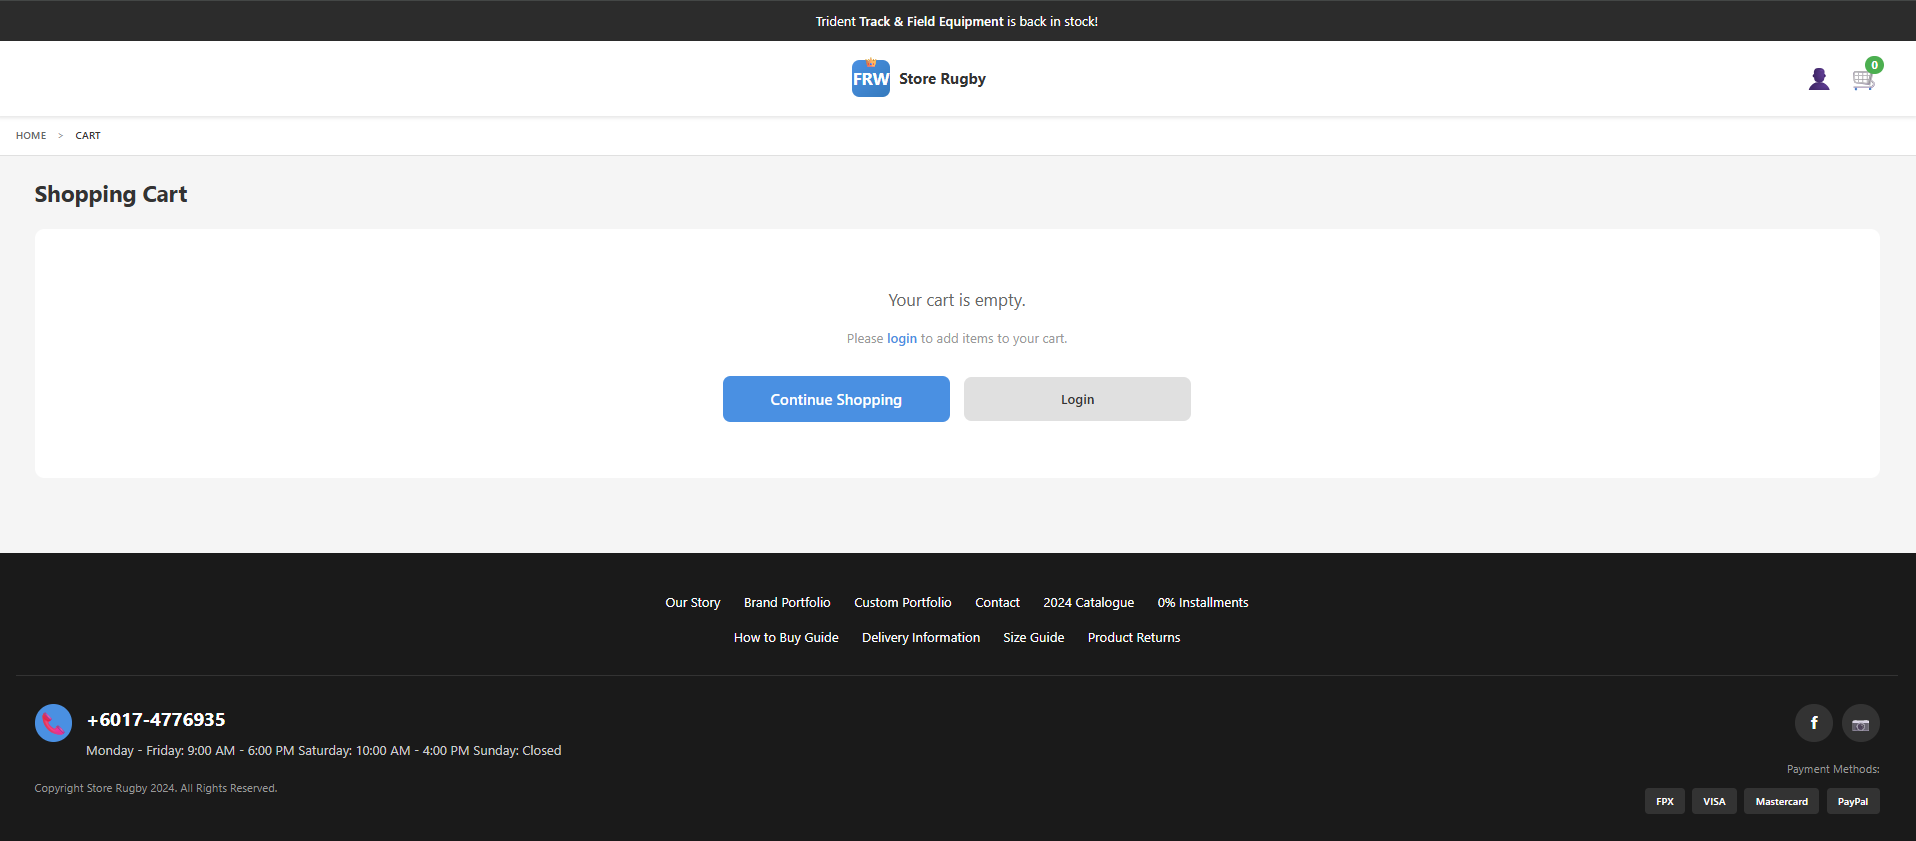Click the phone call icon

pos(53,723)
